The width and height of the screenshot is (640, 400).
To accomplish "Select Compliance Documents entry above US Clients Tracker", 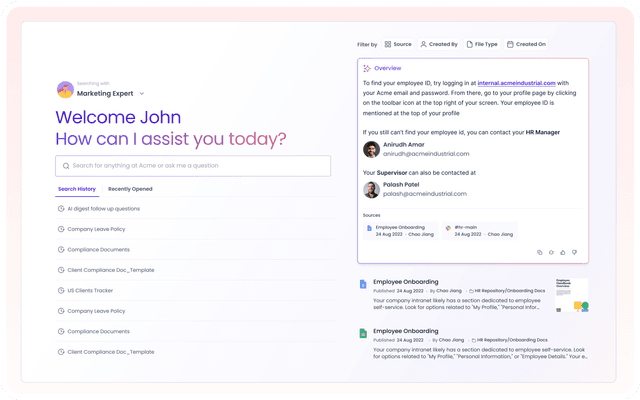I will [x=195, y=249].
